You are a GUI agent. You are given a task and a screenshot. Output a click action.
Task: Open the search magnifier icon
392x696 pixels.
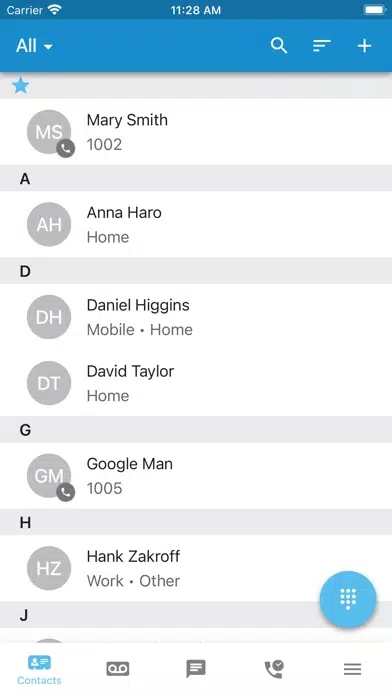click(279, 46)
